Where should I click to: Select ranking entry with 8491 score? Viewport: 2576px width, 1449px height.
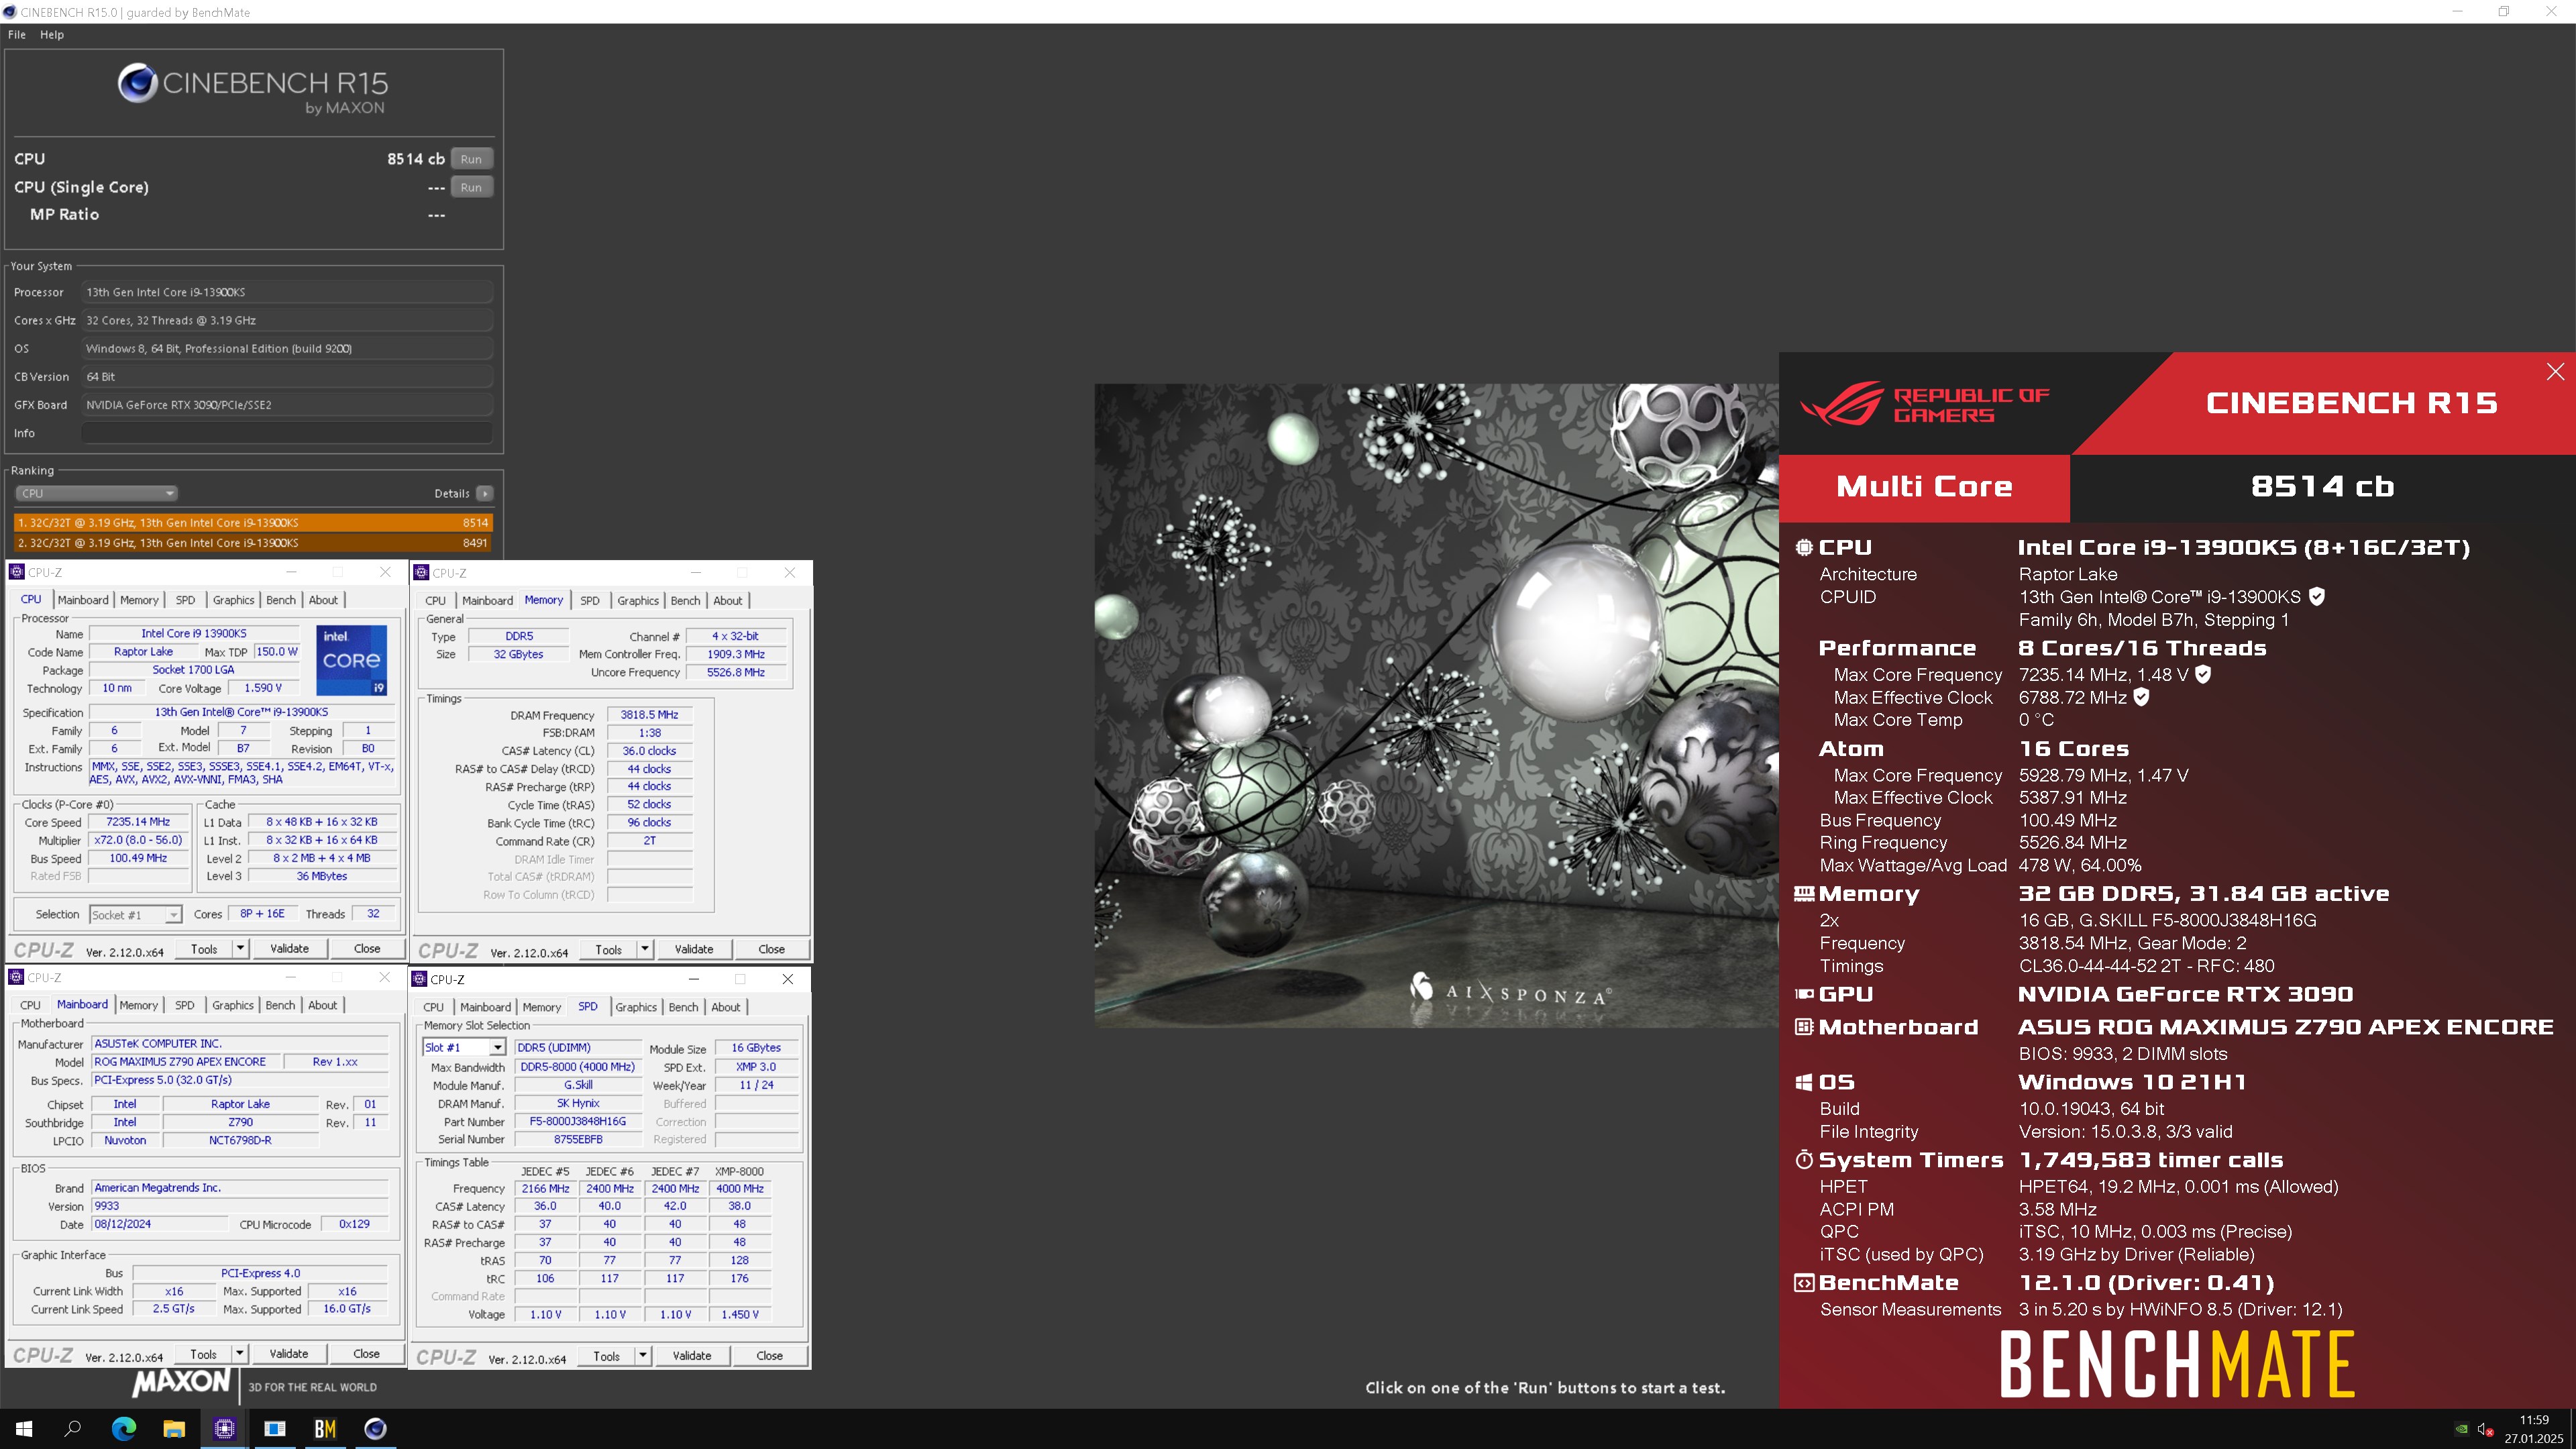pos(253,543)
